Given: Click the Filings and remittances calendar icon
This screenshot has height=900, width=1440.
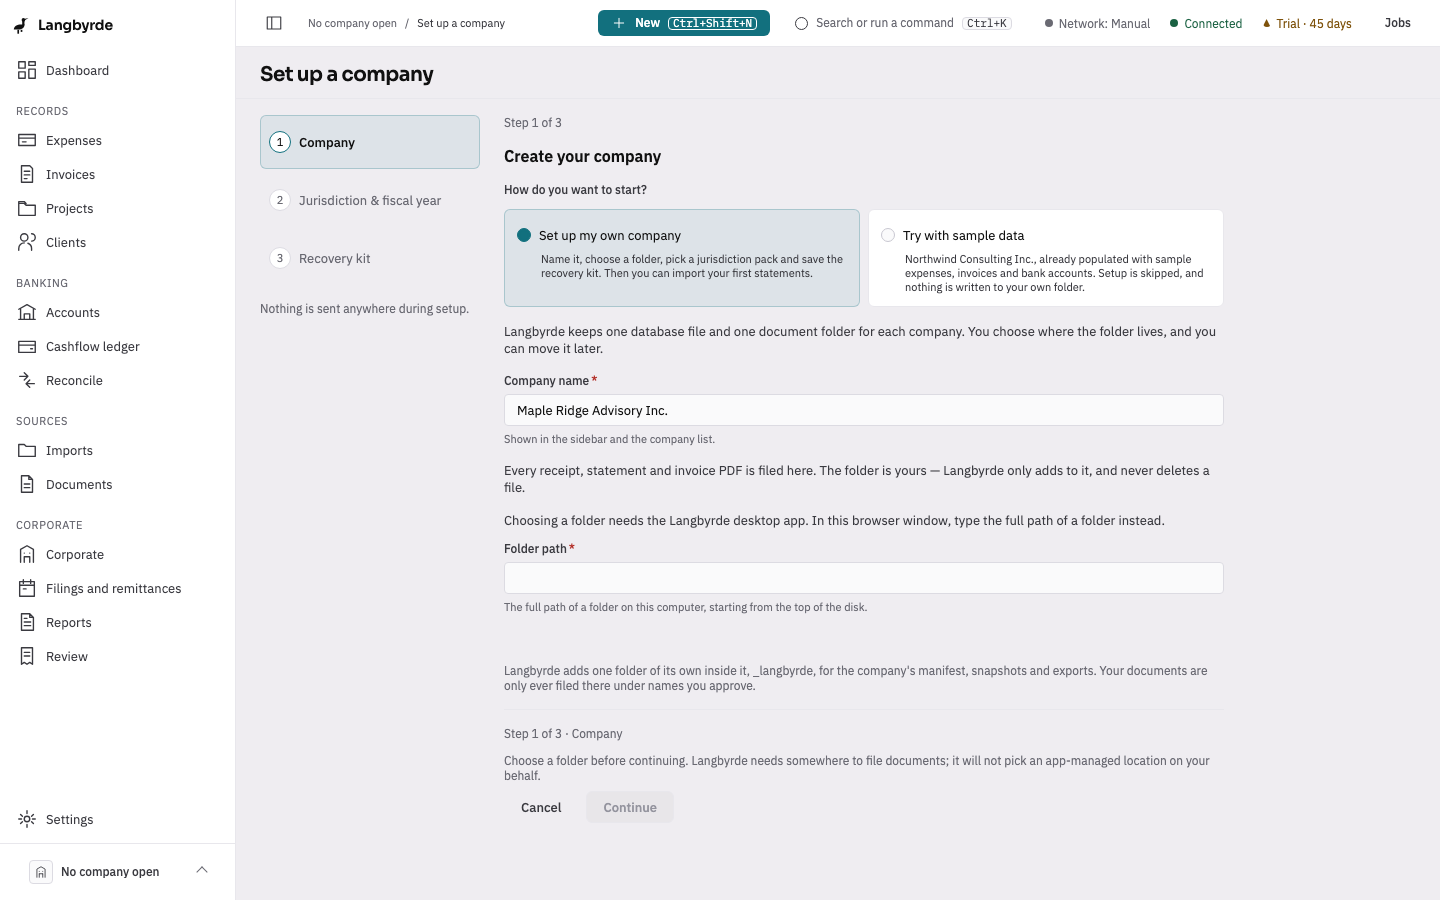Looking at the screenshot, I should click(x=27, y=588).
